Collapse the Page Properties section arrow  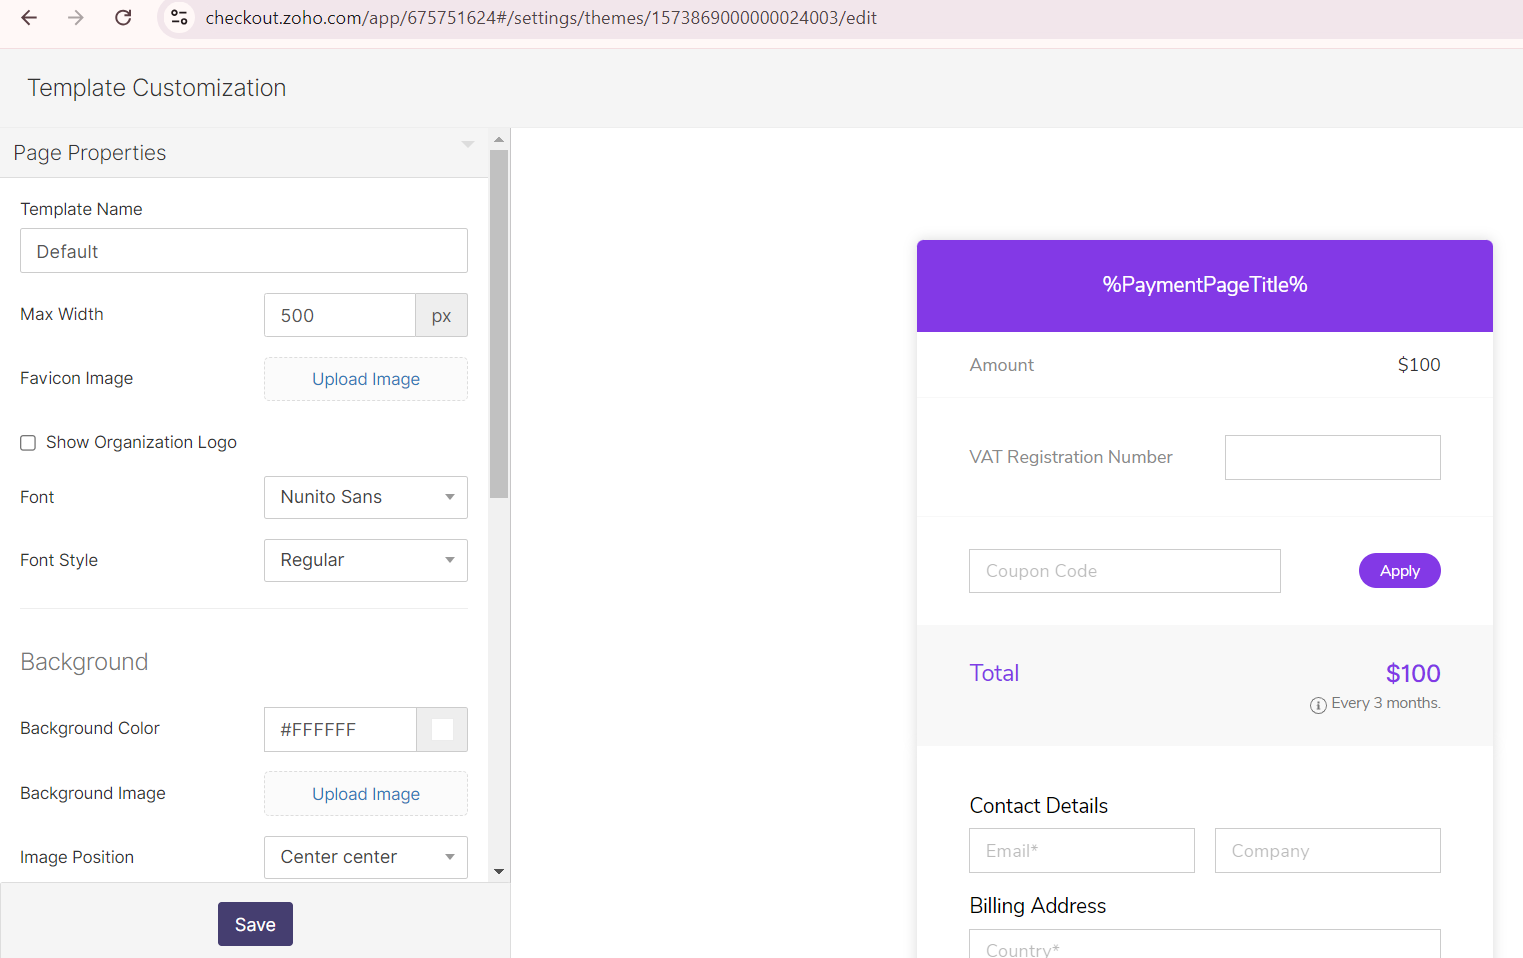coord(467,145)
